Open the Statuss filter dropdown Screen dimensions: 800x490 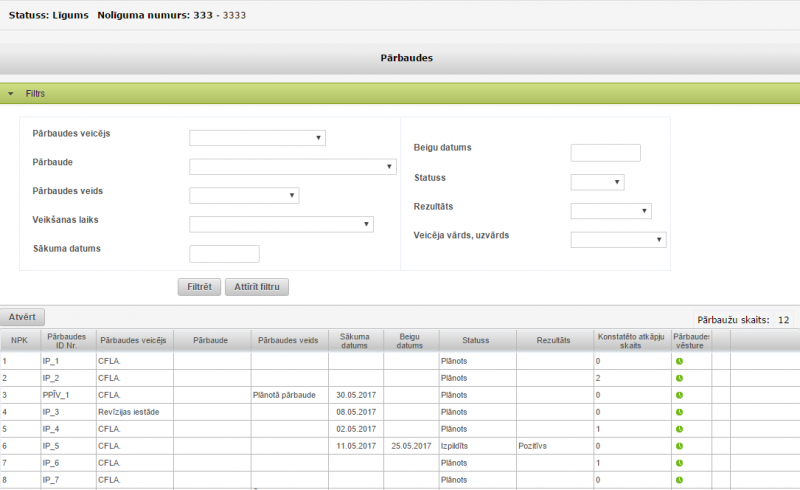point(597,182)
